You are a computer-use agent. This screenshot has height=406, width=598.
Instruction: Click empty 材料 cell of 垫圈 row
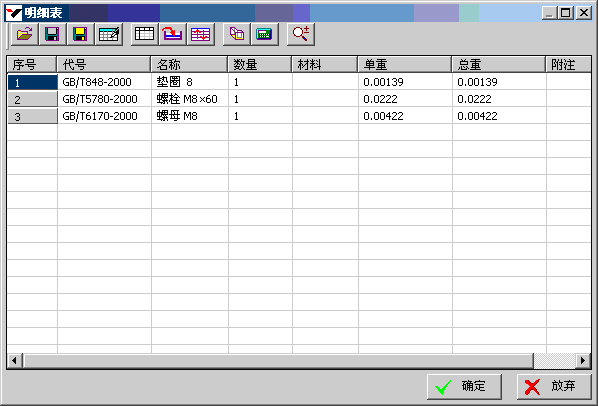[325, 82]
